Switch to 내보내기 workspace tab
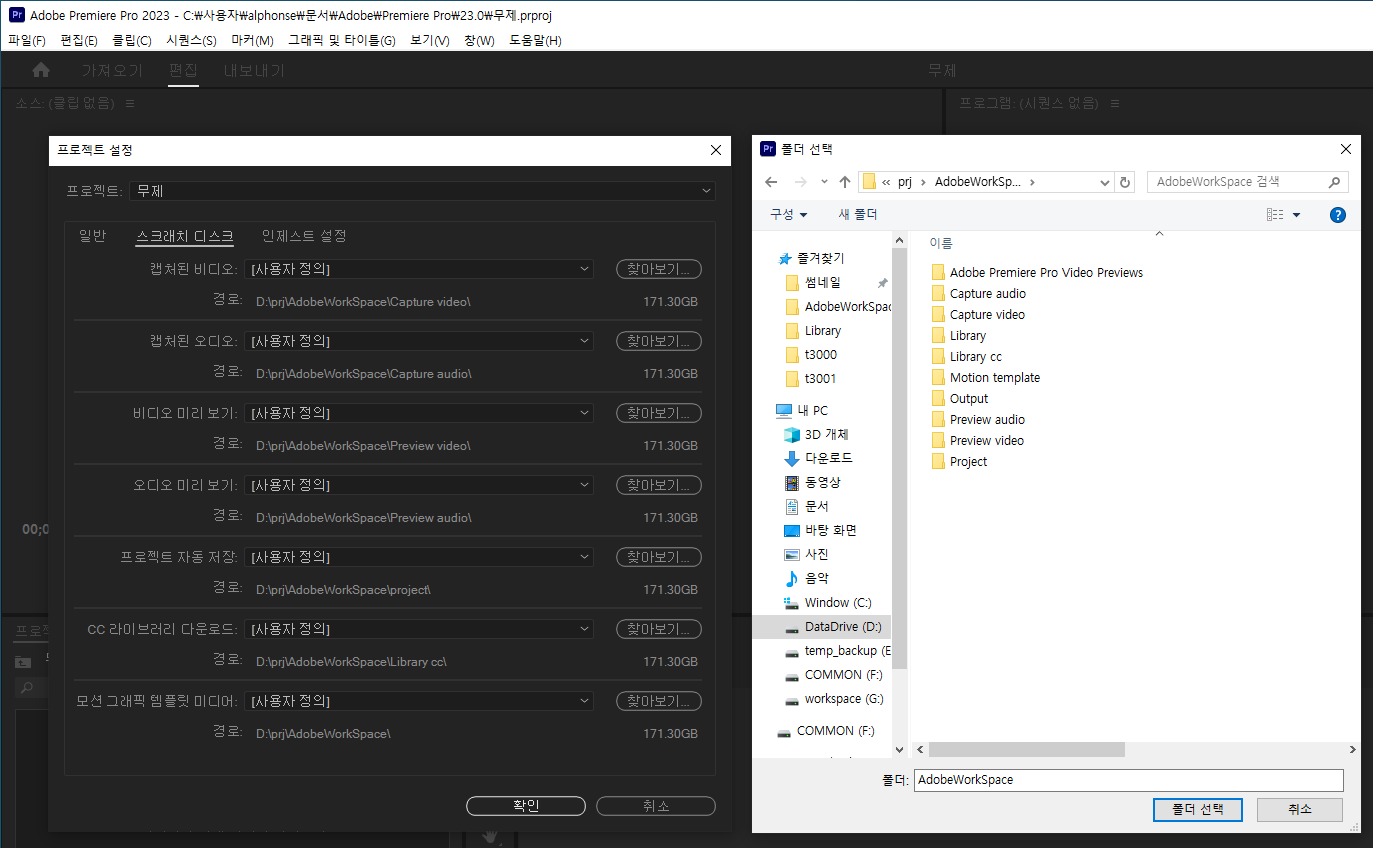Image resolution: width=1373 pixels, height=848 pixels. click(254, 70)
